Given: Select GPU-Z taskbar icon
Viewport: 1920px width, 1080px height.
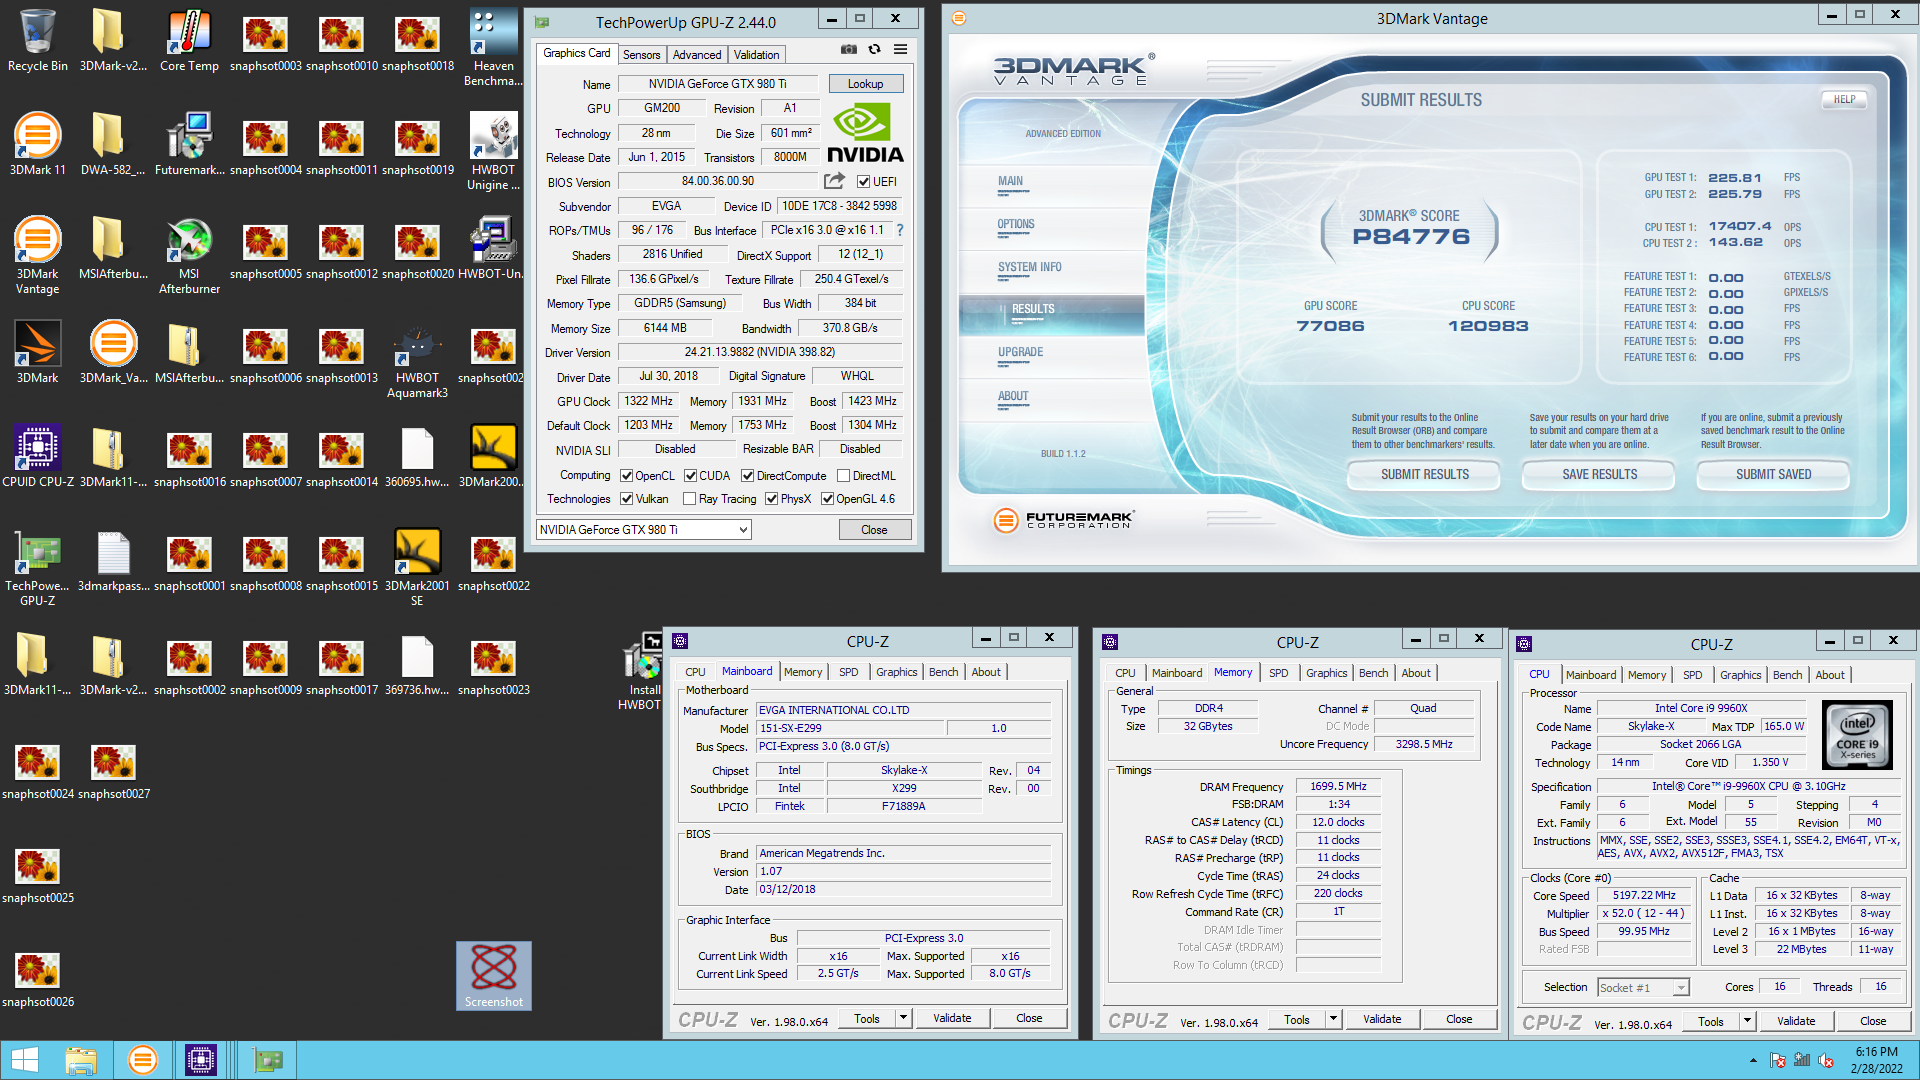Looking at the screenshot, I should (267, 1060).
